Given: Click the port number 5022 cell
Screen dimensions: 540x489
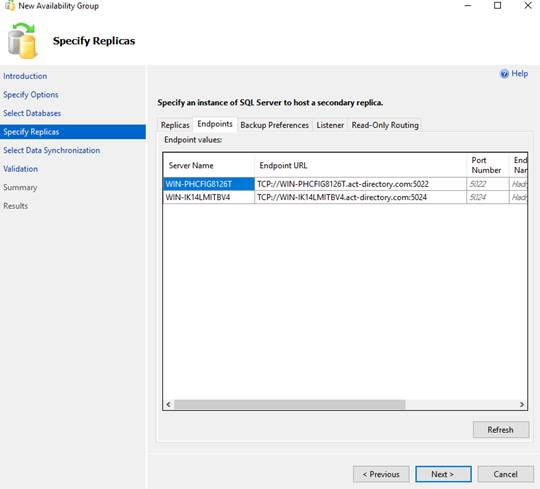Looking at the screenshot, I should 488,184.
